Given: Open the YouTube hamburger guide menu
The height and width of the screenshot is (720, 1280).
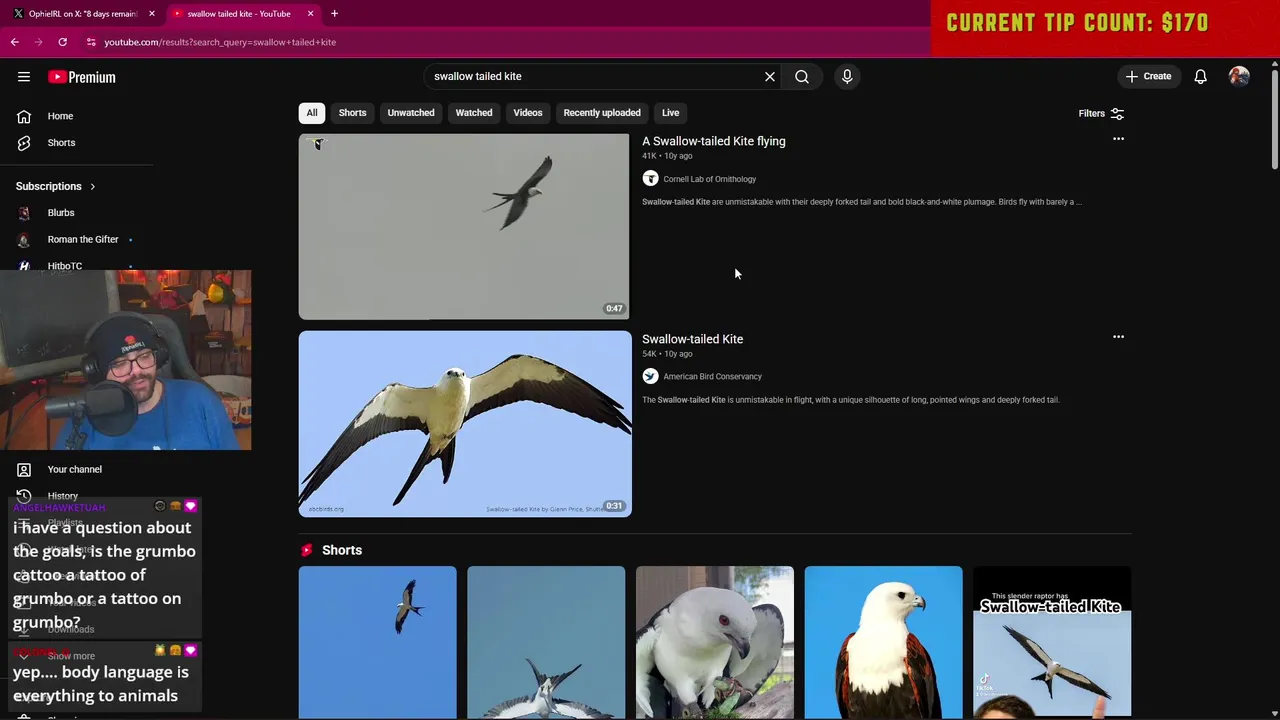Looking at the screenshot, I should pos(24,77).
